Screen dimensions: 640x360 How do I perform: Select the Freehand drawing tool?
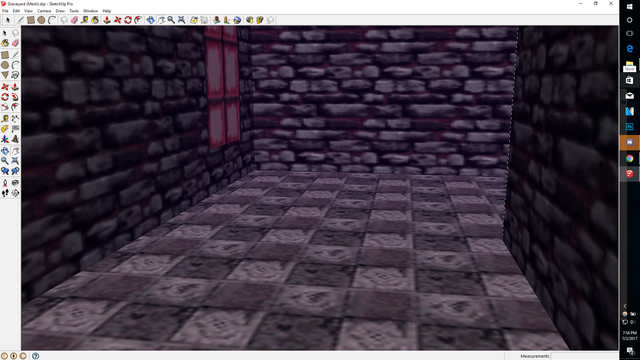15,75
